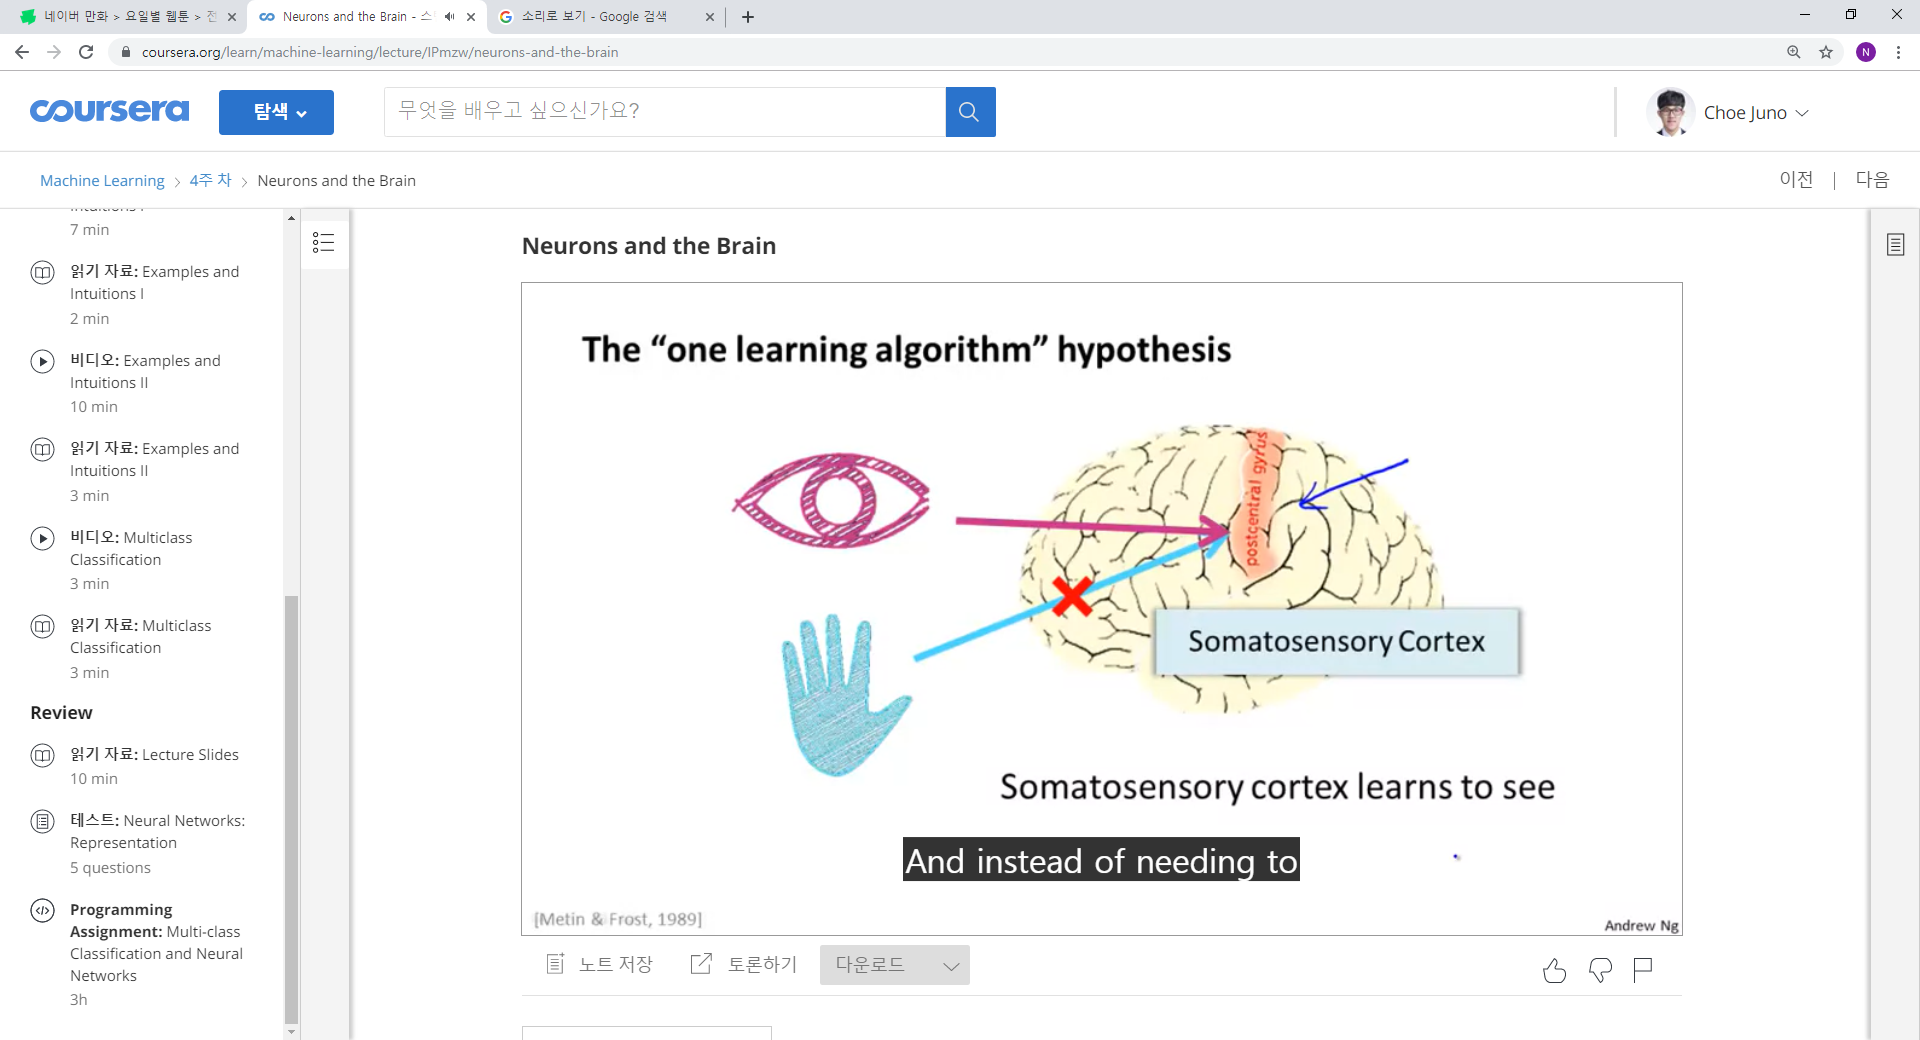Open zoom magnifier in address bar
Viewport: 1920px width, 1040px height.
pos(1794,52)
